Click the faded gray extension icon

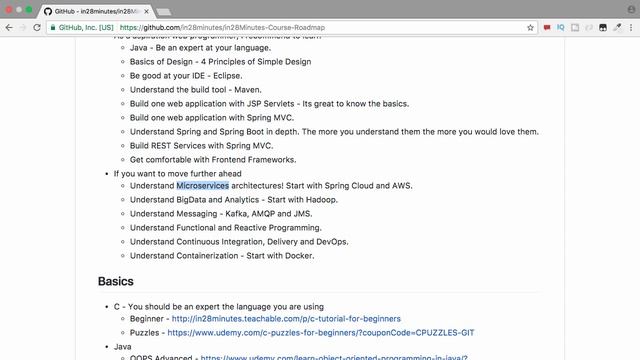[x=589, y=27]
